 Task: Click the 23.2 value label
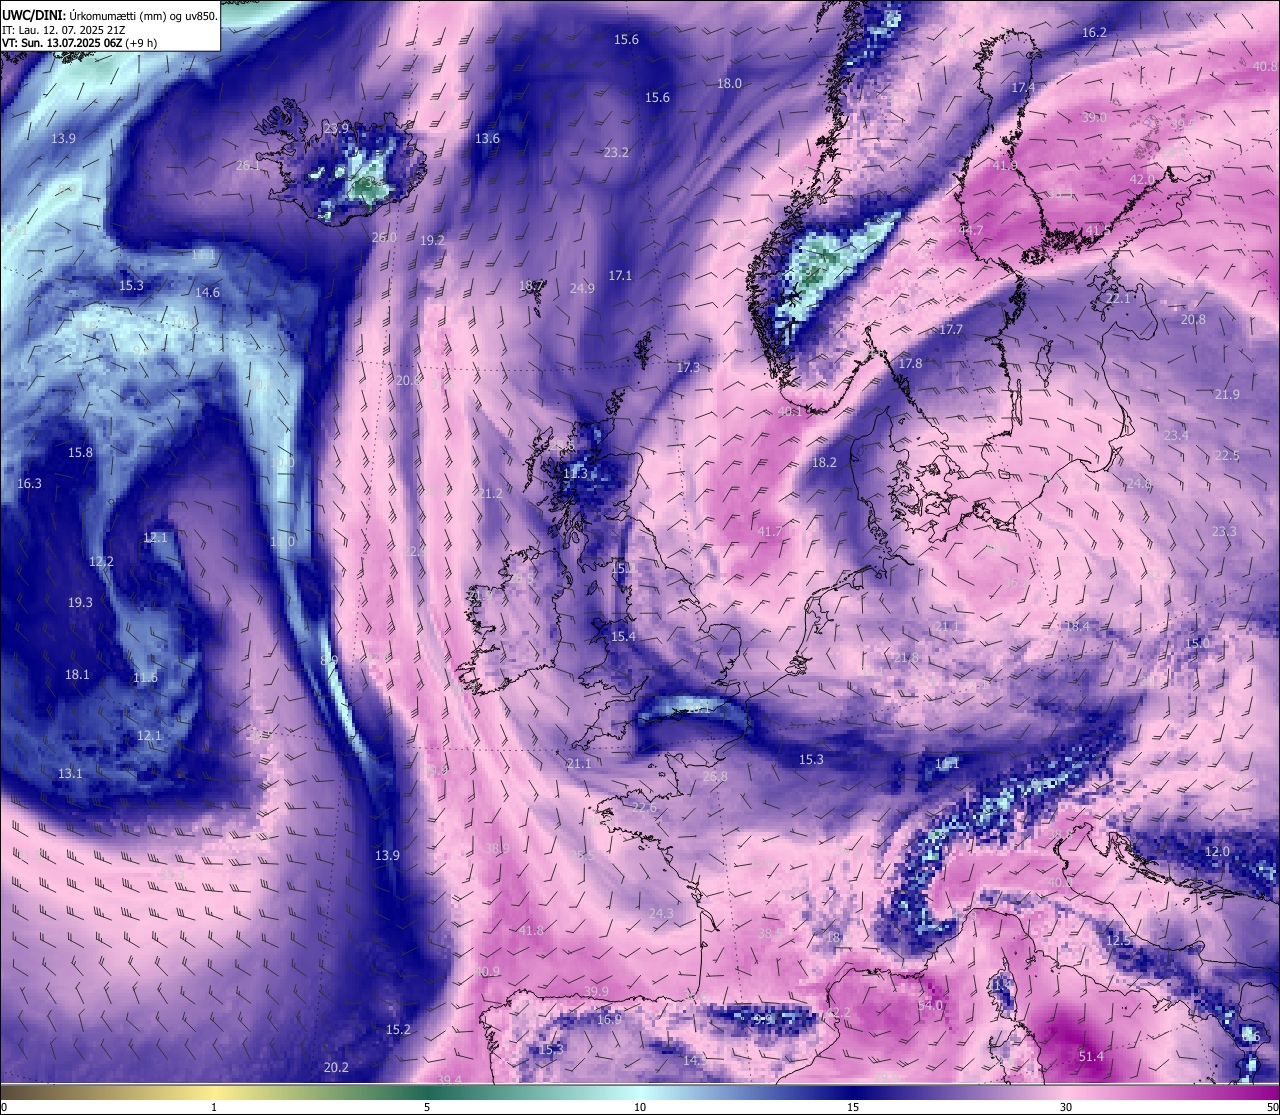pyautogui.click(x=617, y=153)
